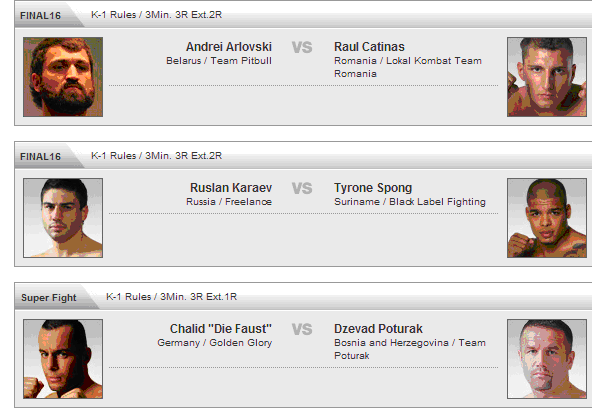Click the VS between Chalid and Poturak
Image resolution: width=592 pixels, height=415 pixels.
[302, 329]
